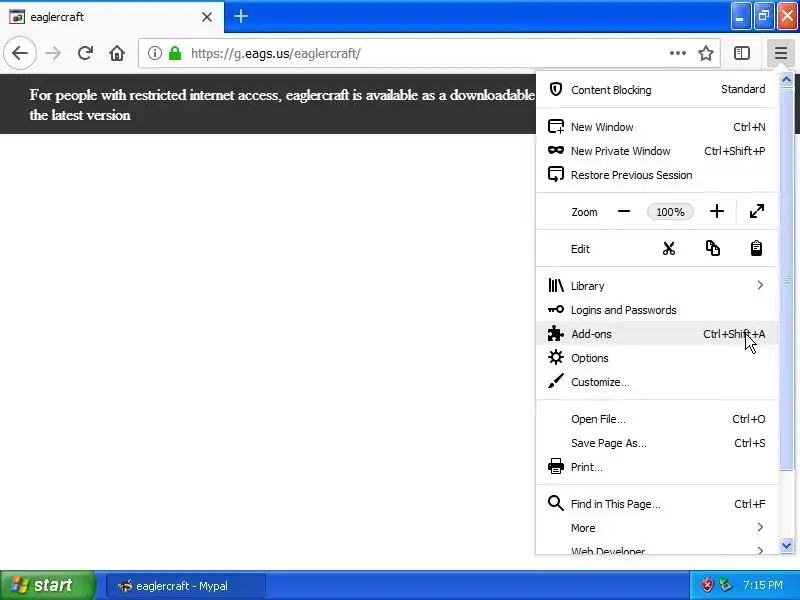Expand the Library submenu
800x600 pixels.
(x=657, y=286)
